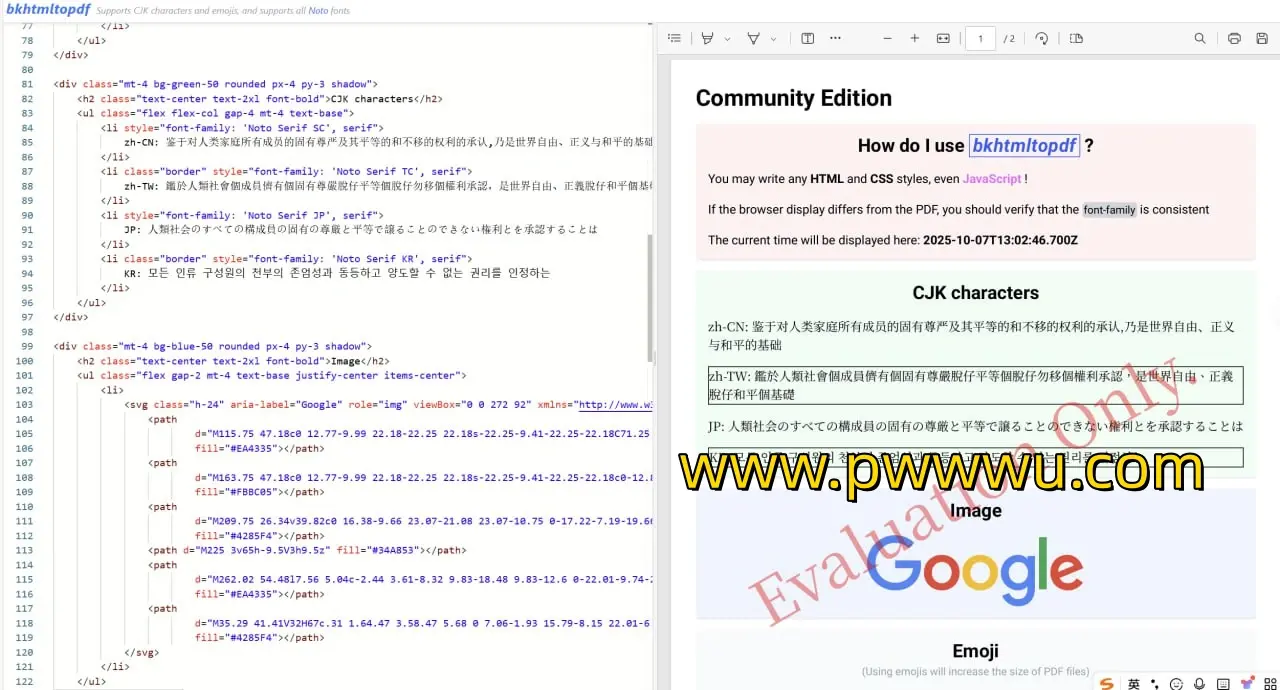Toggle the IME English/Chinese mode button
The width and height of the screenshot is (1280, 690).
click(x=1134, y=683)
